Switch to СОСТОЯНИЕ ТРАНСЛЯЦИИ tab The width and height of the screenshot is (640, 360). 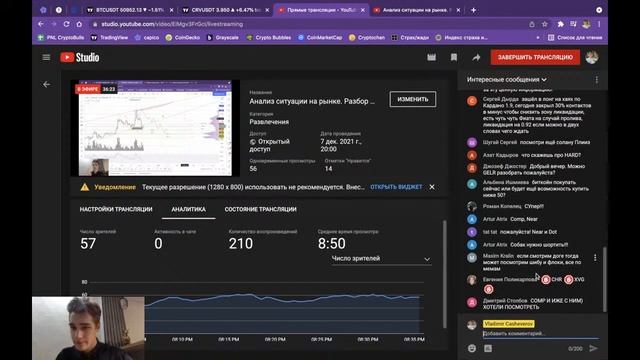click(260, 209)
